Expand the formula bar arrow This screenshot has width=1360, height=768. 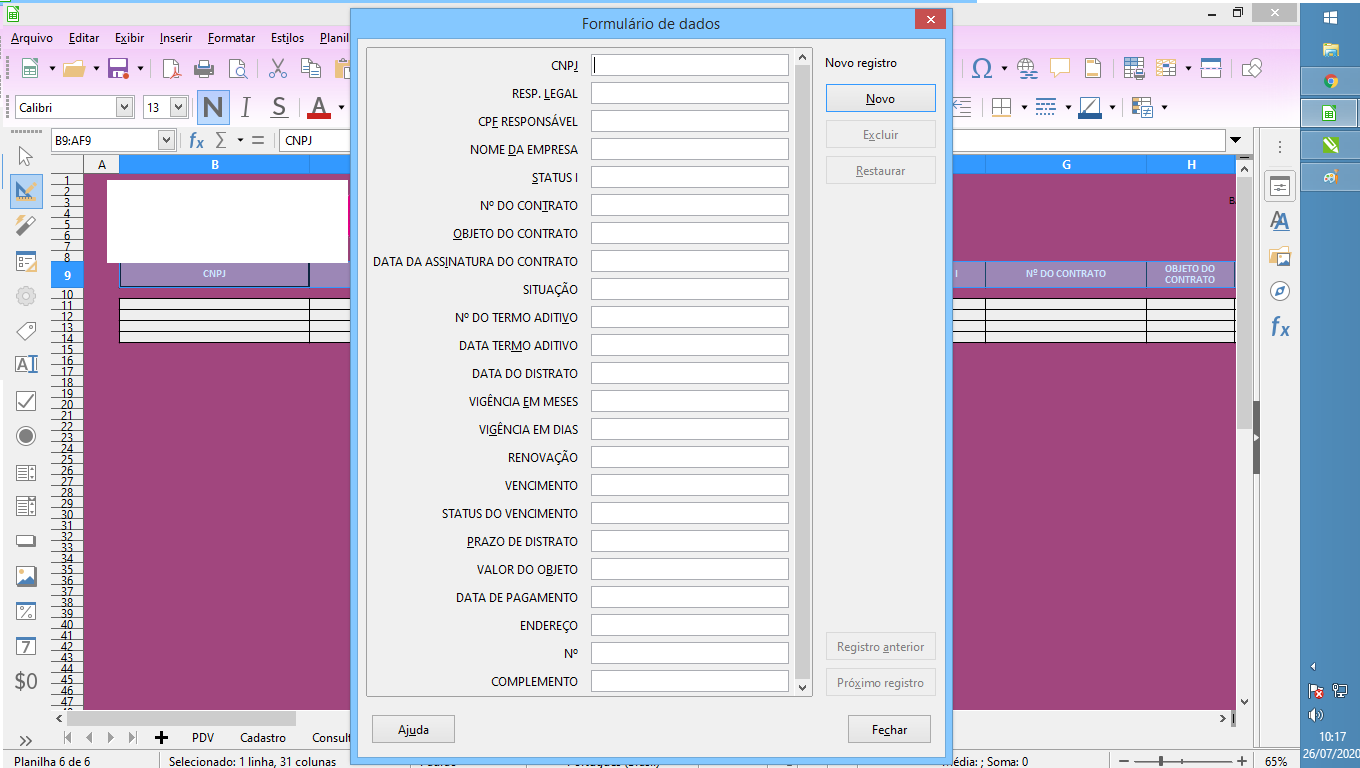pos(1236,141)
